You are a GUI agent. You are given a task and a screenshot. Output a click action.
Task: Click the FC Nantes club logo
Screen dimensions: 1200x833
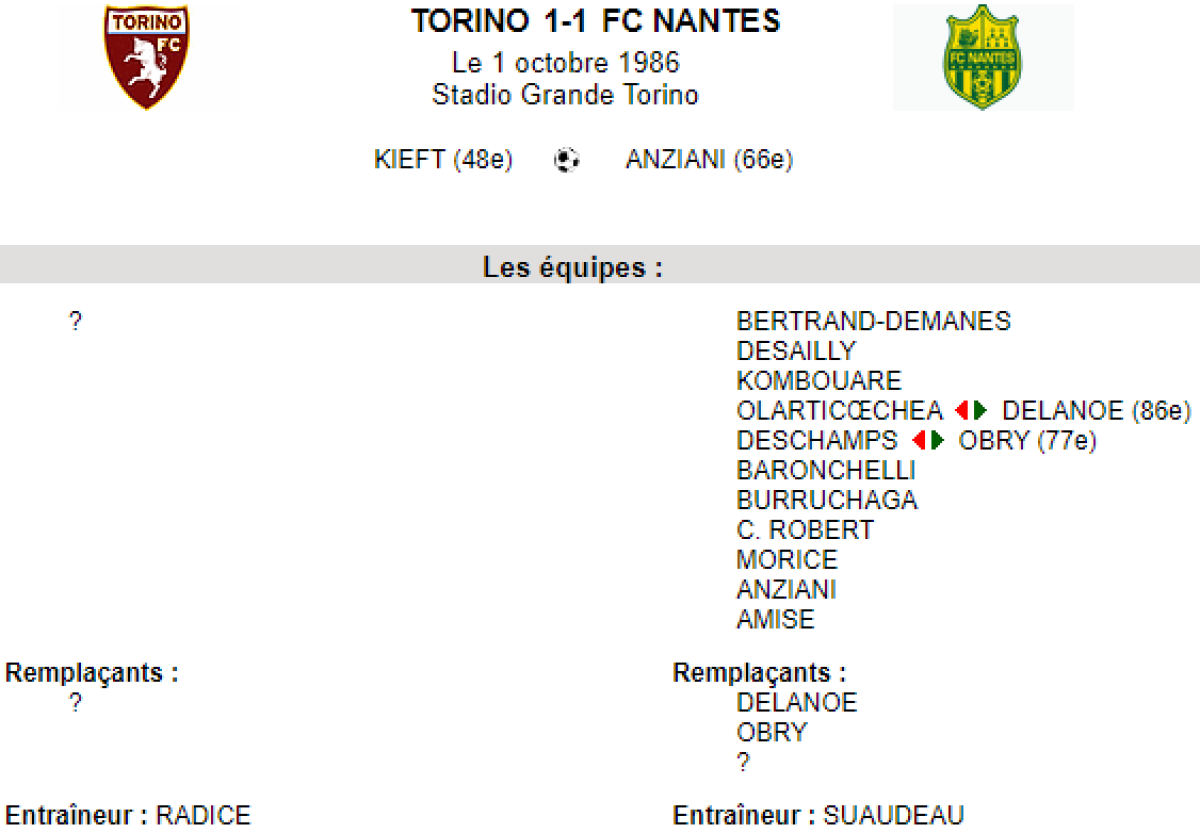pyautogui.click(x=982, y=57)
